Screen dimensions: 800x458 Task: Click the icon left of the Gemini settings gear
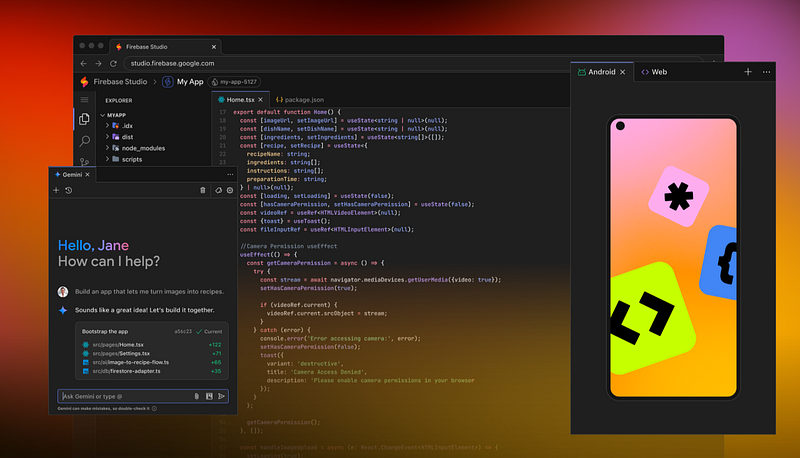pos(218,190)
